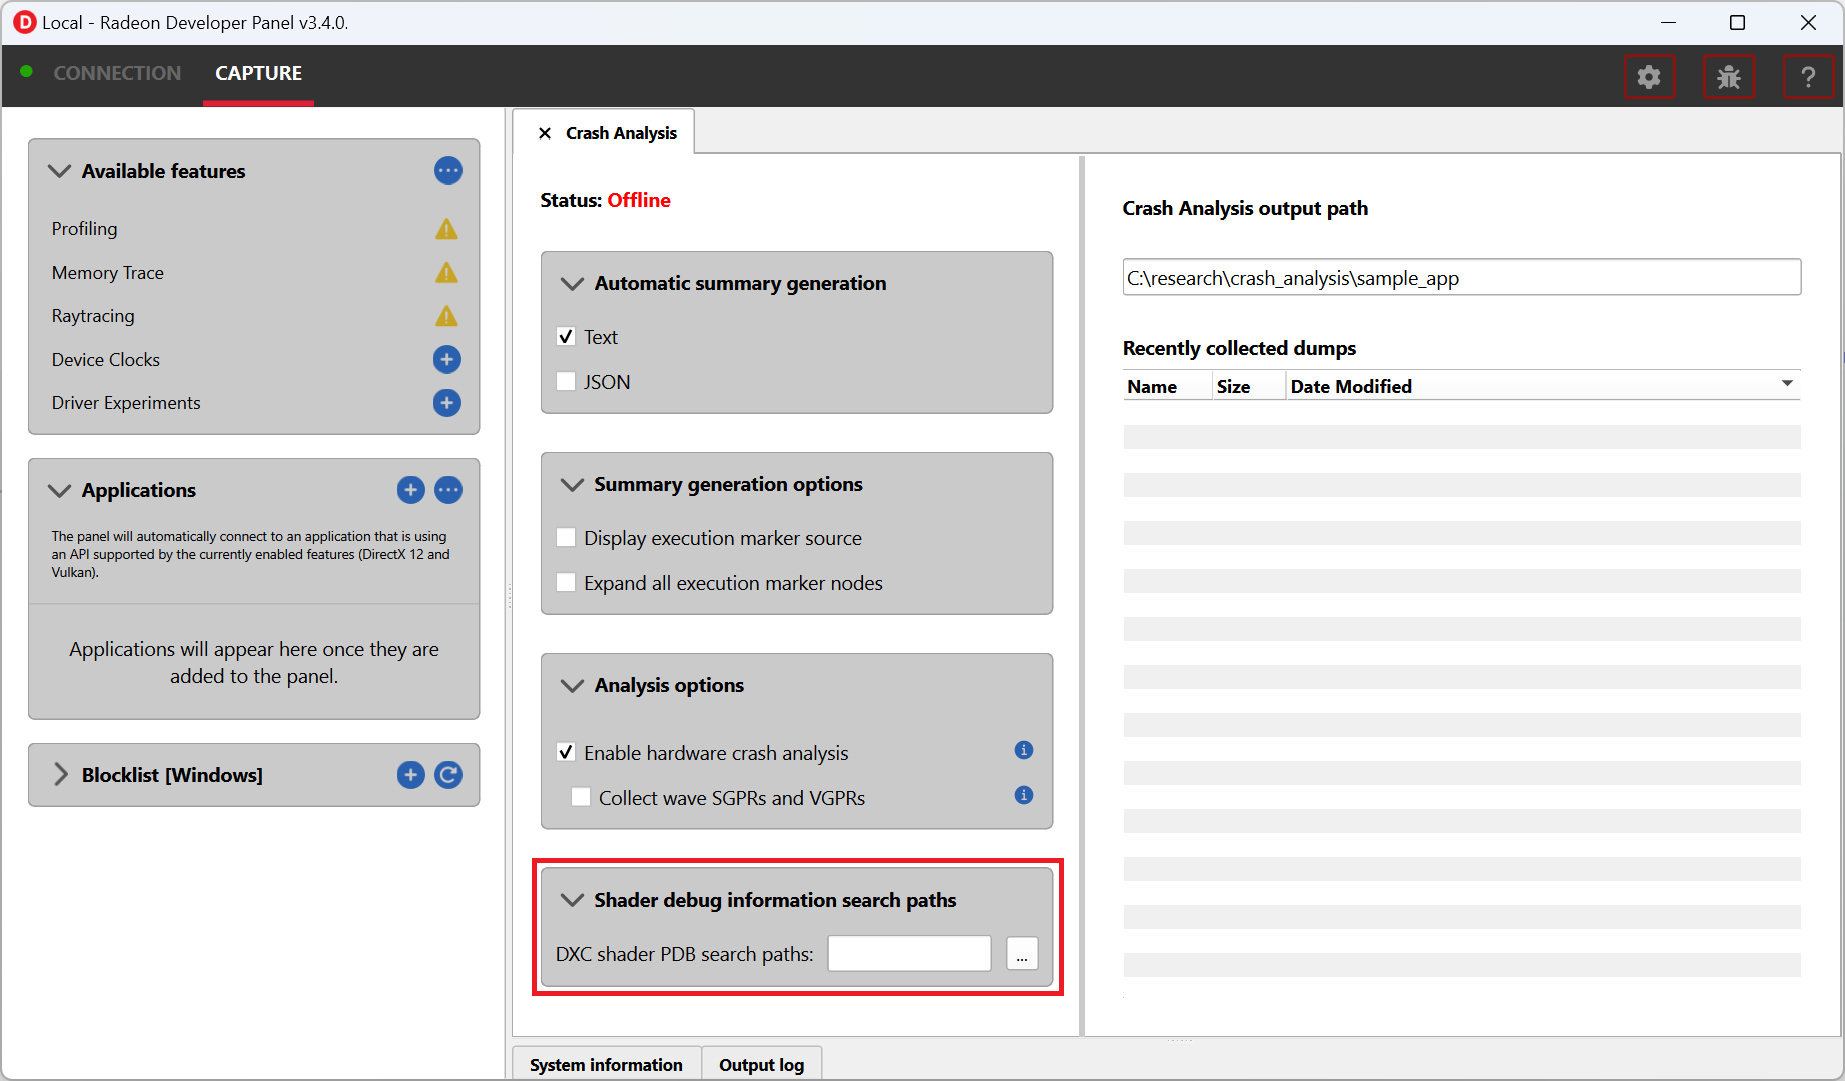Viewport: 1845px width, 1081px height.
Task: Add the Device Clocks feature
Action: point(446,359)
